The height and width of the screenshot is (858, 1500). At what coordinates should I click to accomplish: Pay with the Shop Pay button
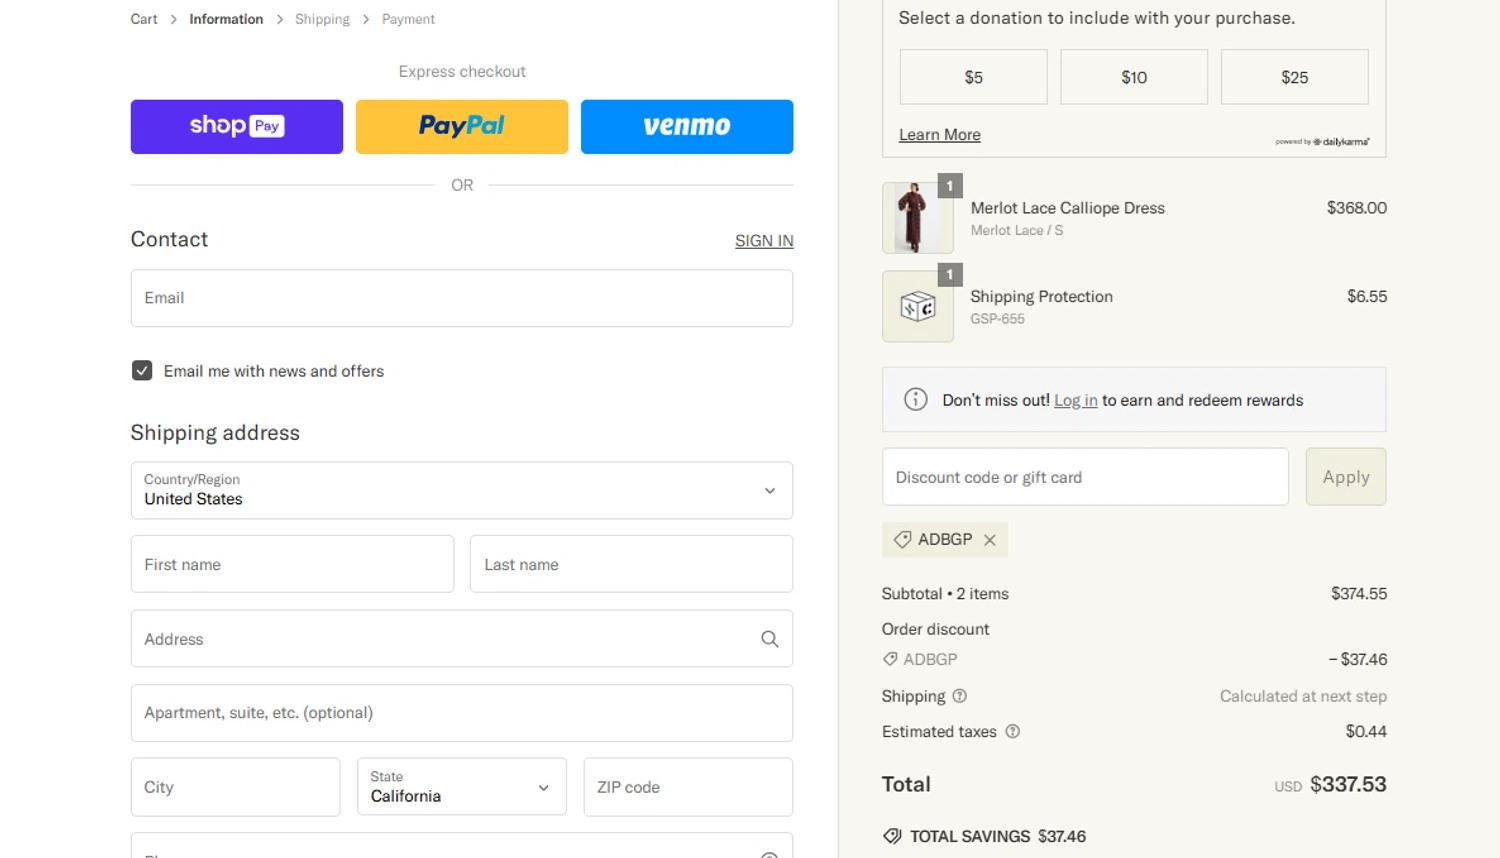tap(237, 127)
